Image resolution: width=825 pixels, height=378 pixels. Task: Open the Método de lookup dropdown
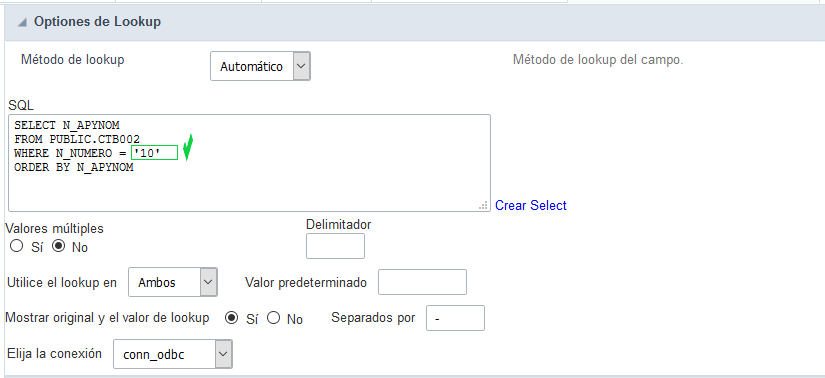pos(260,66)
